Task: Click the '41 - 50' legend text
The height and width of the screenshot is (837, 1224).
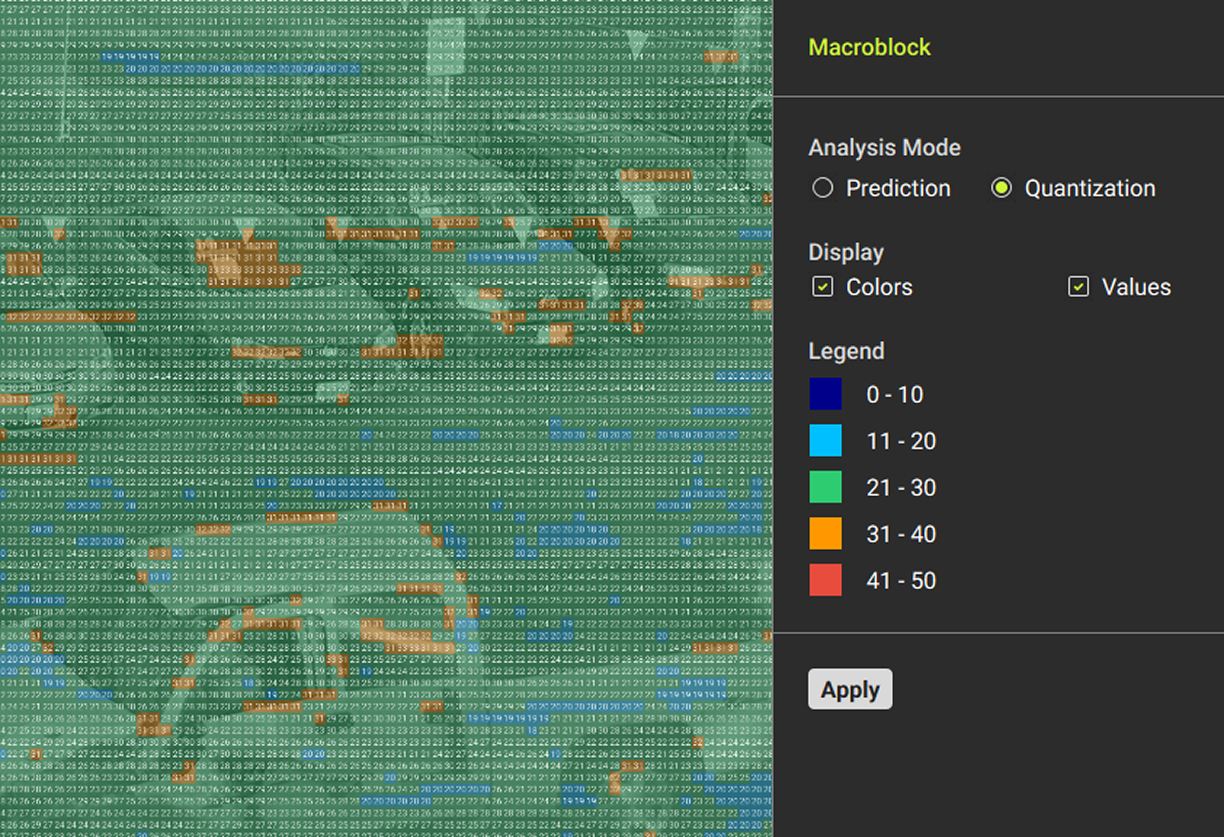Action: [x=901, y=581]
